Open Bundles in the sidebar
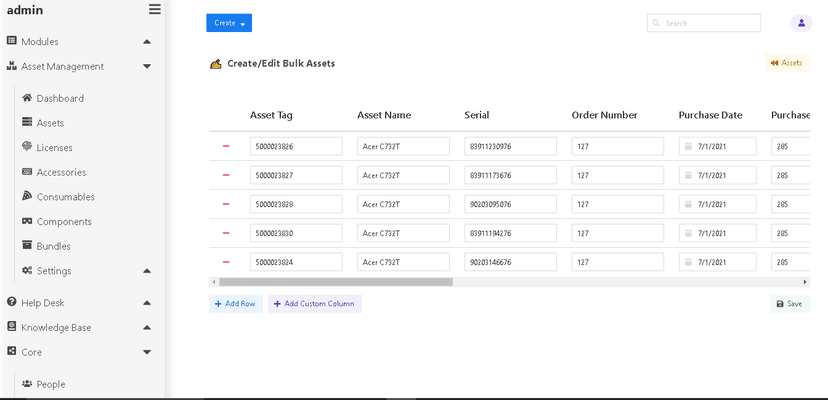Image resolution: width=828 pixels, height=400 pixels. (x=46, y=246)
